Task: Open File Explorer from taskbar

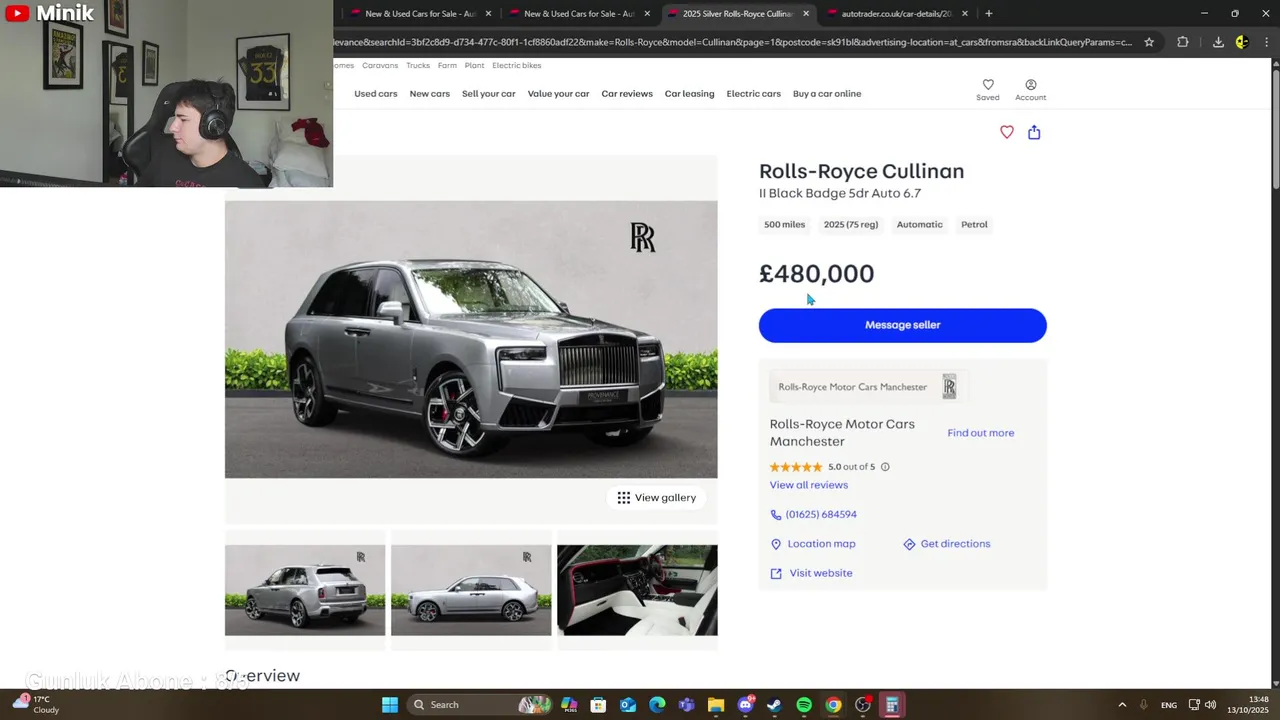Action: [716, 705]
